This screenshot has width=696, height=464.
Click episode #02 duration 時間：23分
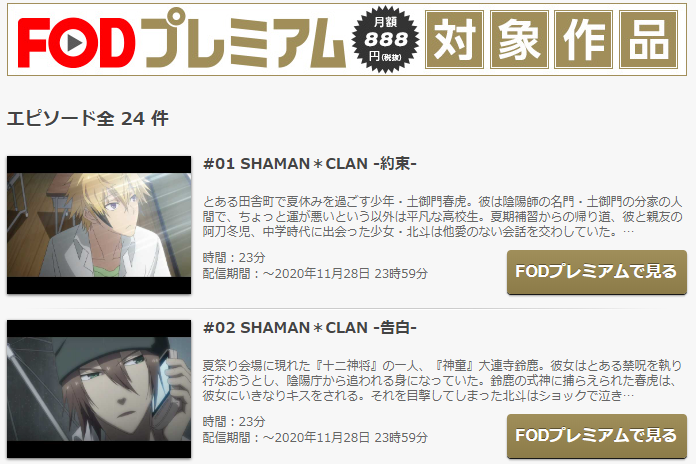(234, 421)
